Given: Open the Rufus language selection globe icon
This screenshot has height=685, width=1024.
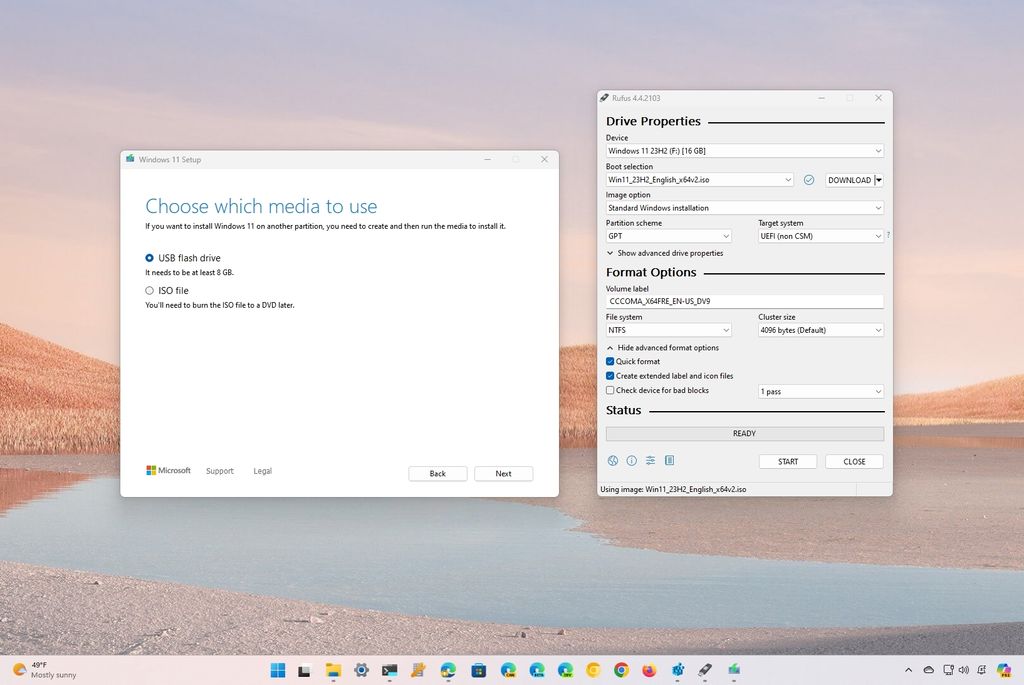Looking at the screenshot, I should [613, 461].
